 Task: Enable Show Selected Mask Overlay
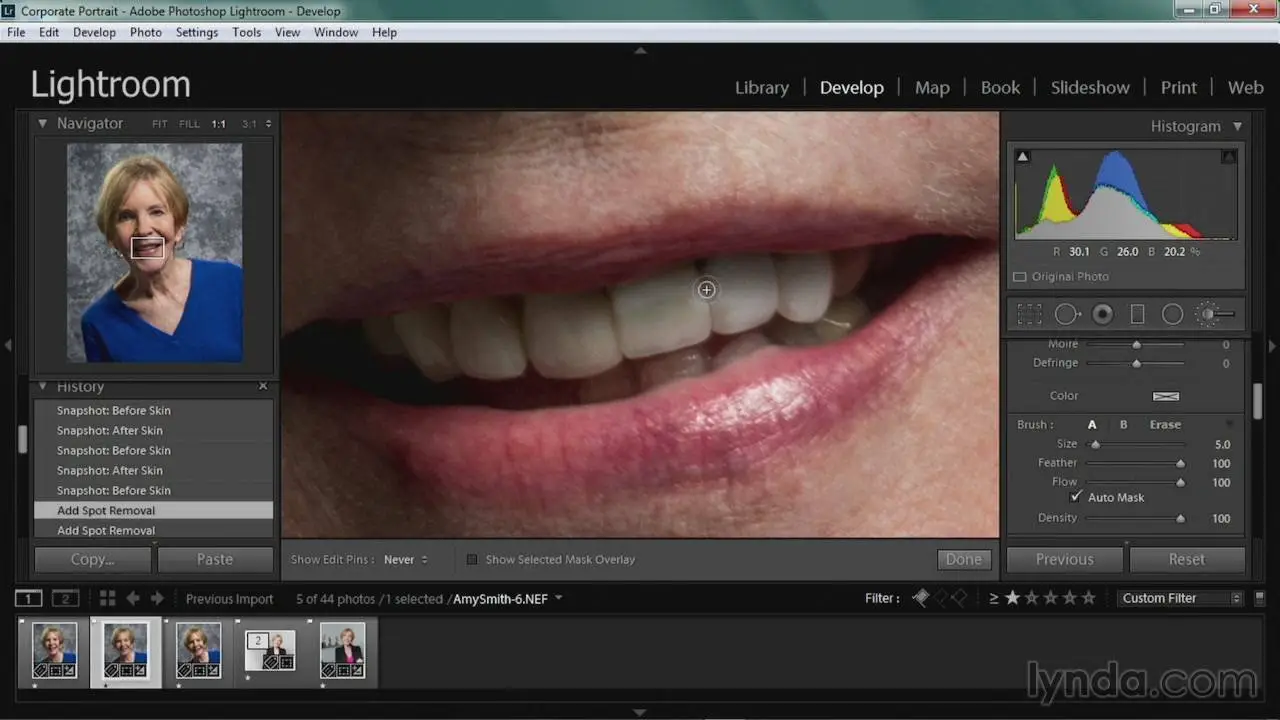472,560
